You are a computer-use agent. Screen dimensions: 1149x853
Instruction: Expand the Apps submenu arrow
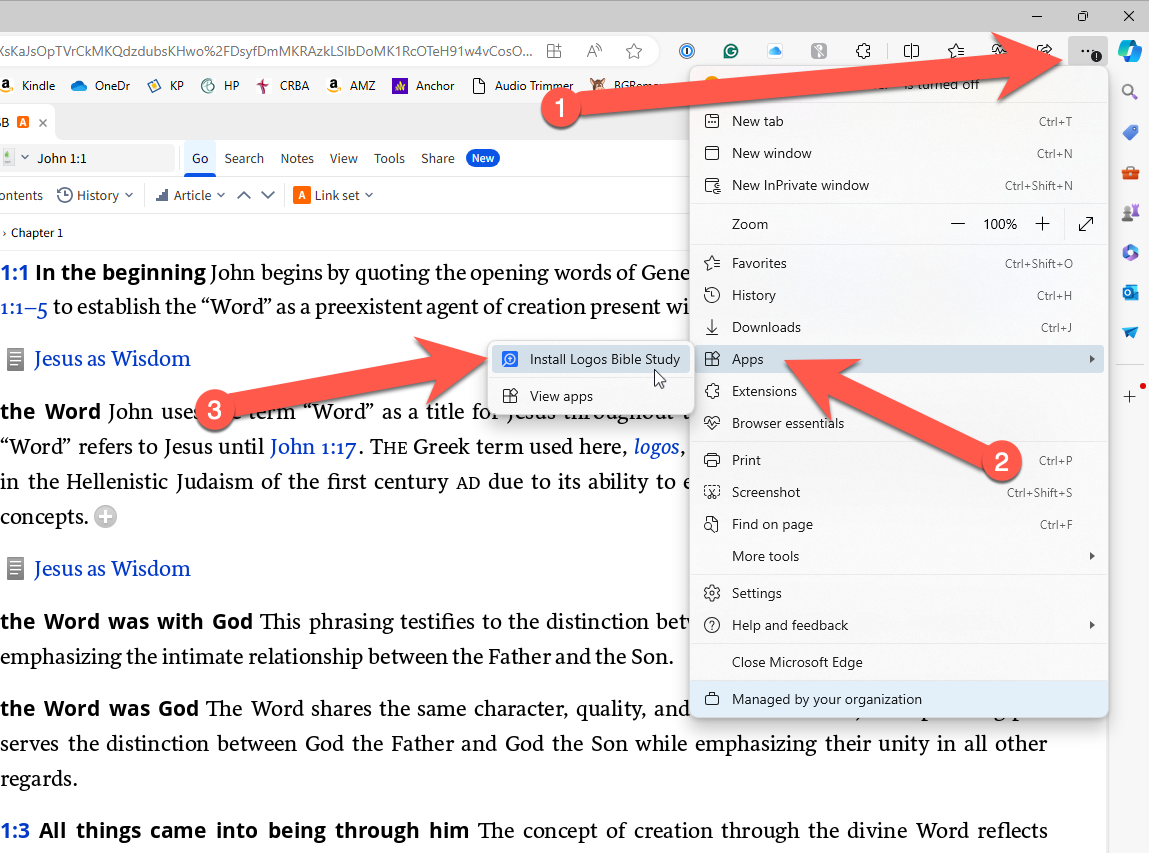[x=1092, y=359]
